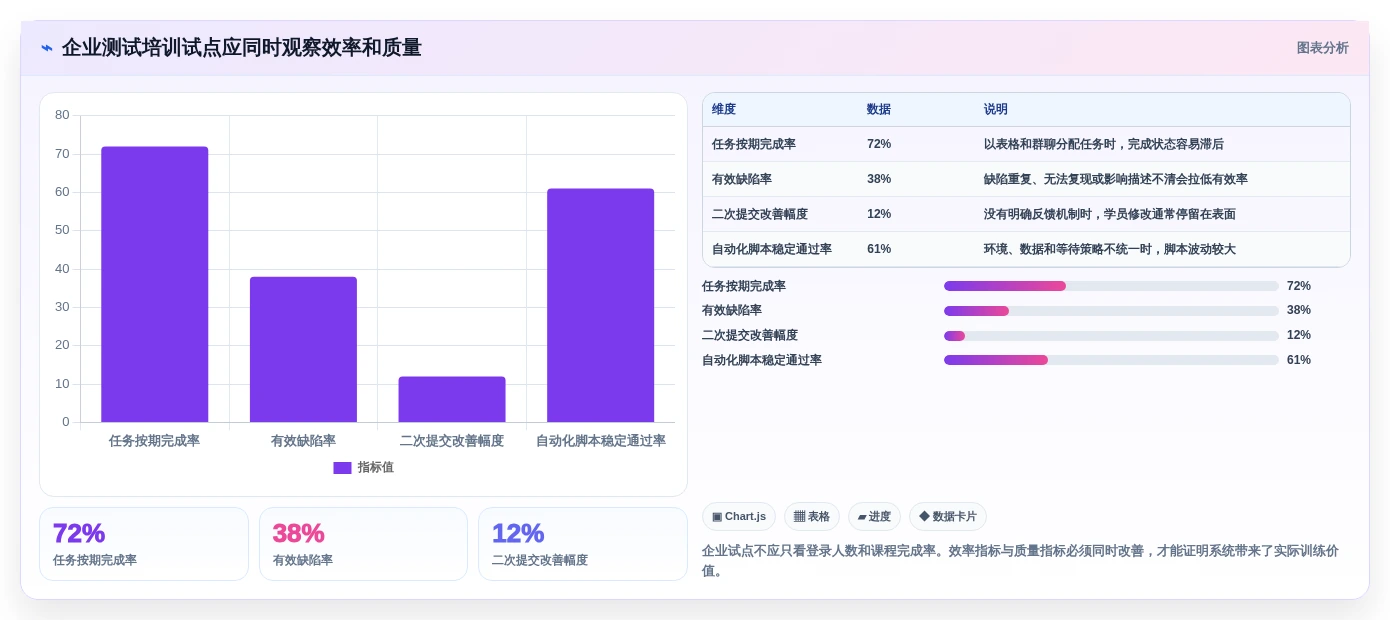The image size is (1390, 620).
Task: Select the 数据卡片 tag chip
Action: [x=948, y=516]
